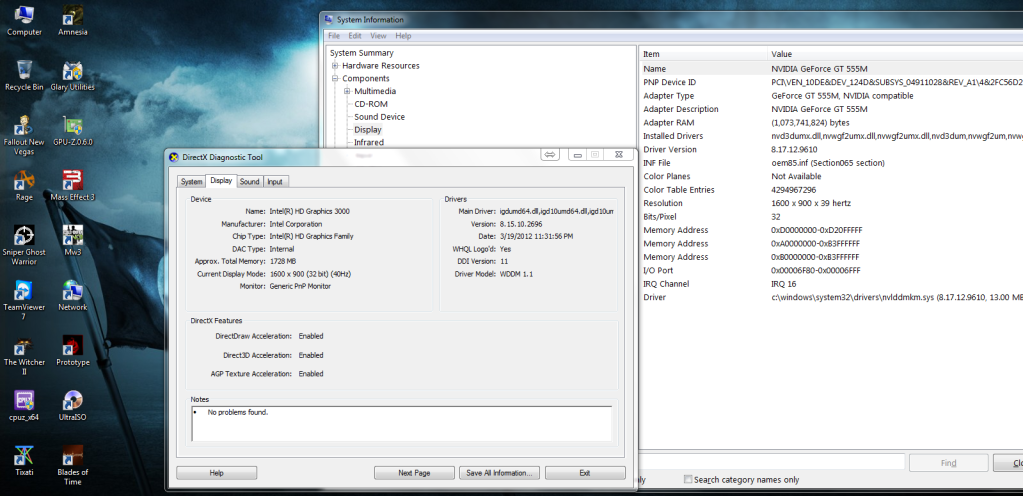The width and height of the screenshot is (1023, 496).
Task: Select the Bits/Pixel 32 row
Action: (x=831, y=217)
